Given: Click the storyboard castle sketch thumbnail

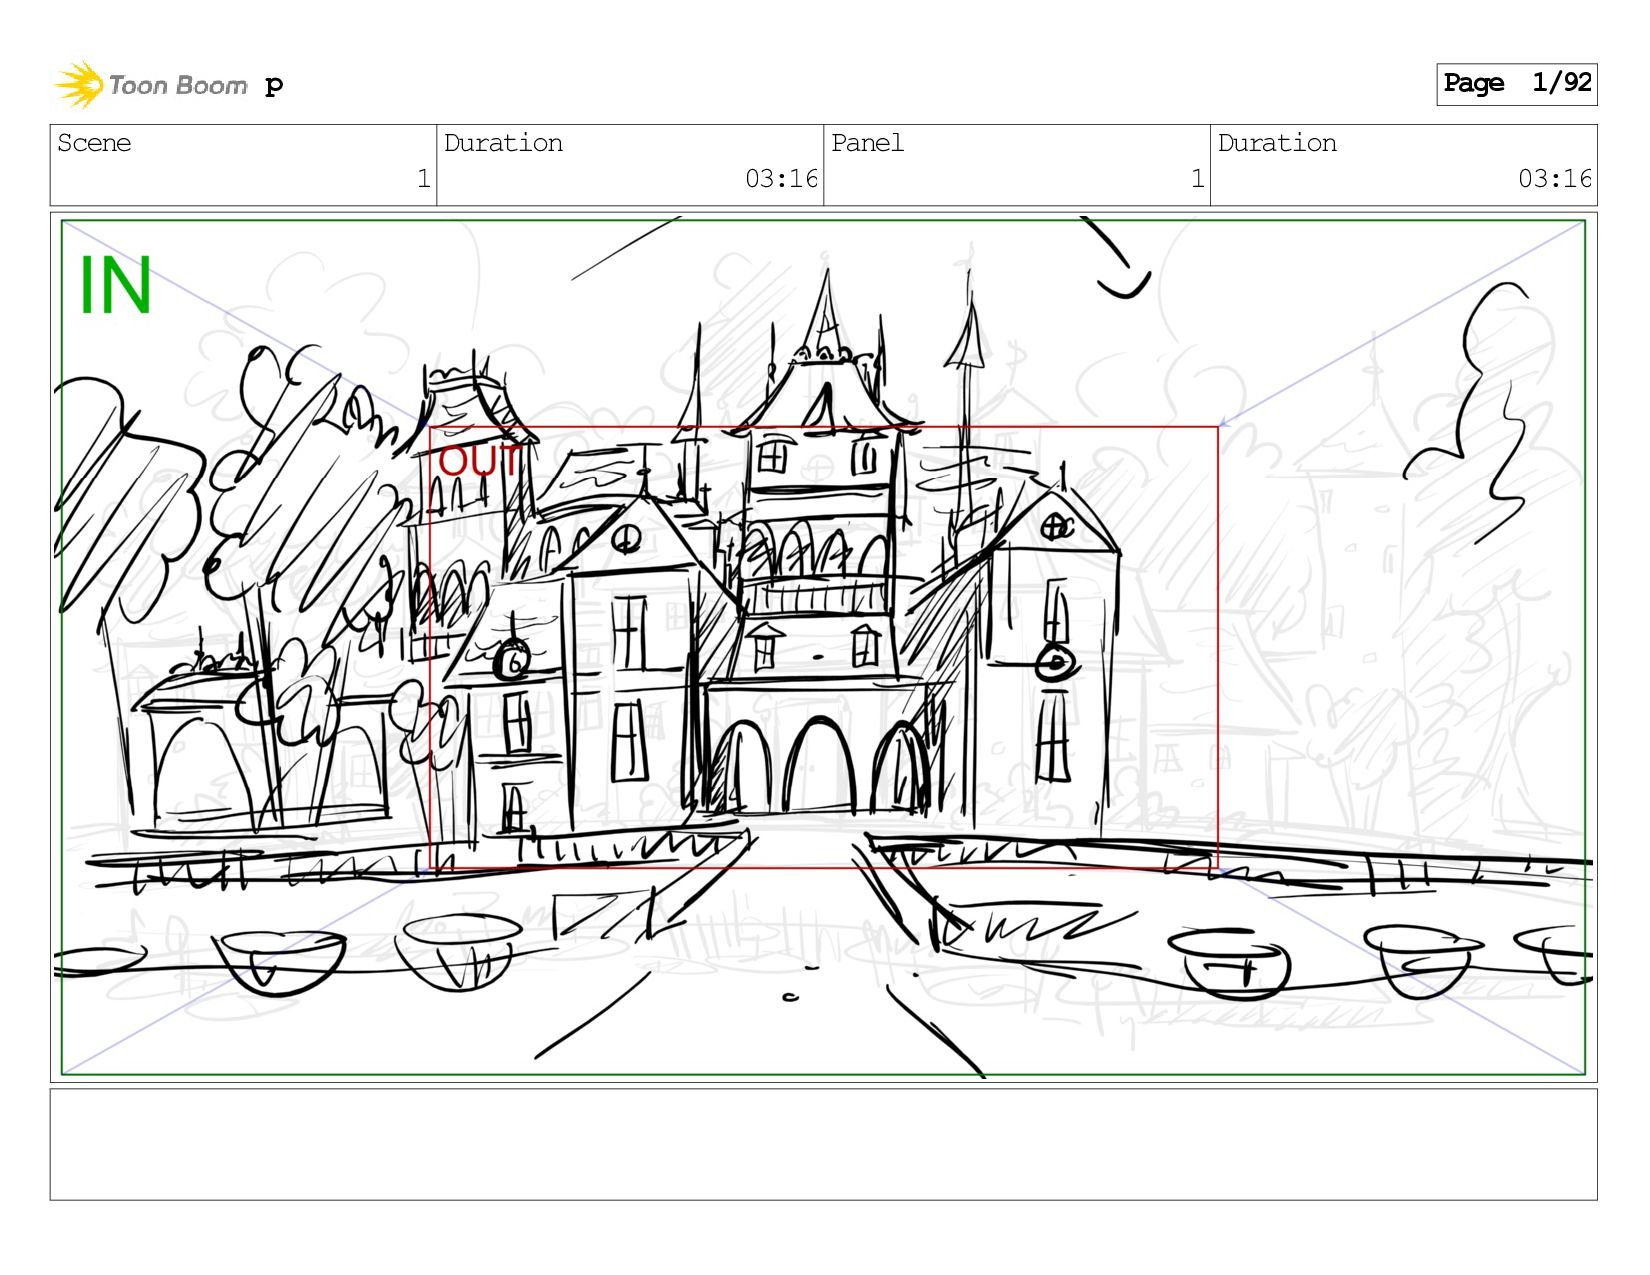Looking at the screenshot, I should click(x=823, y=647).
